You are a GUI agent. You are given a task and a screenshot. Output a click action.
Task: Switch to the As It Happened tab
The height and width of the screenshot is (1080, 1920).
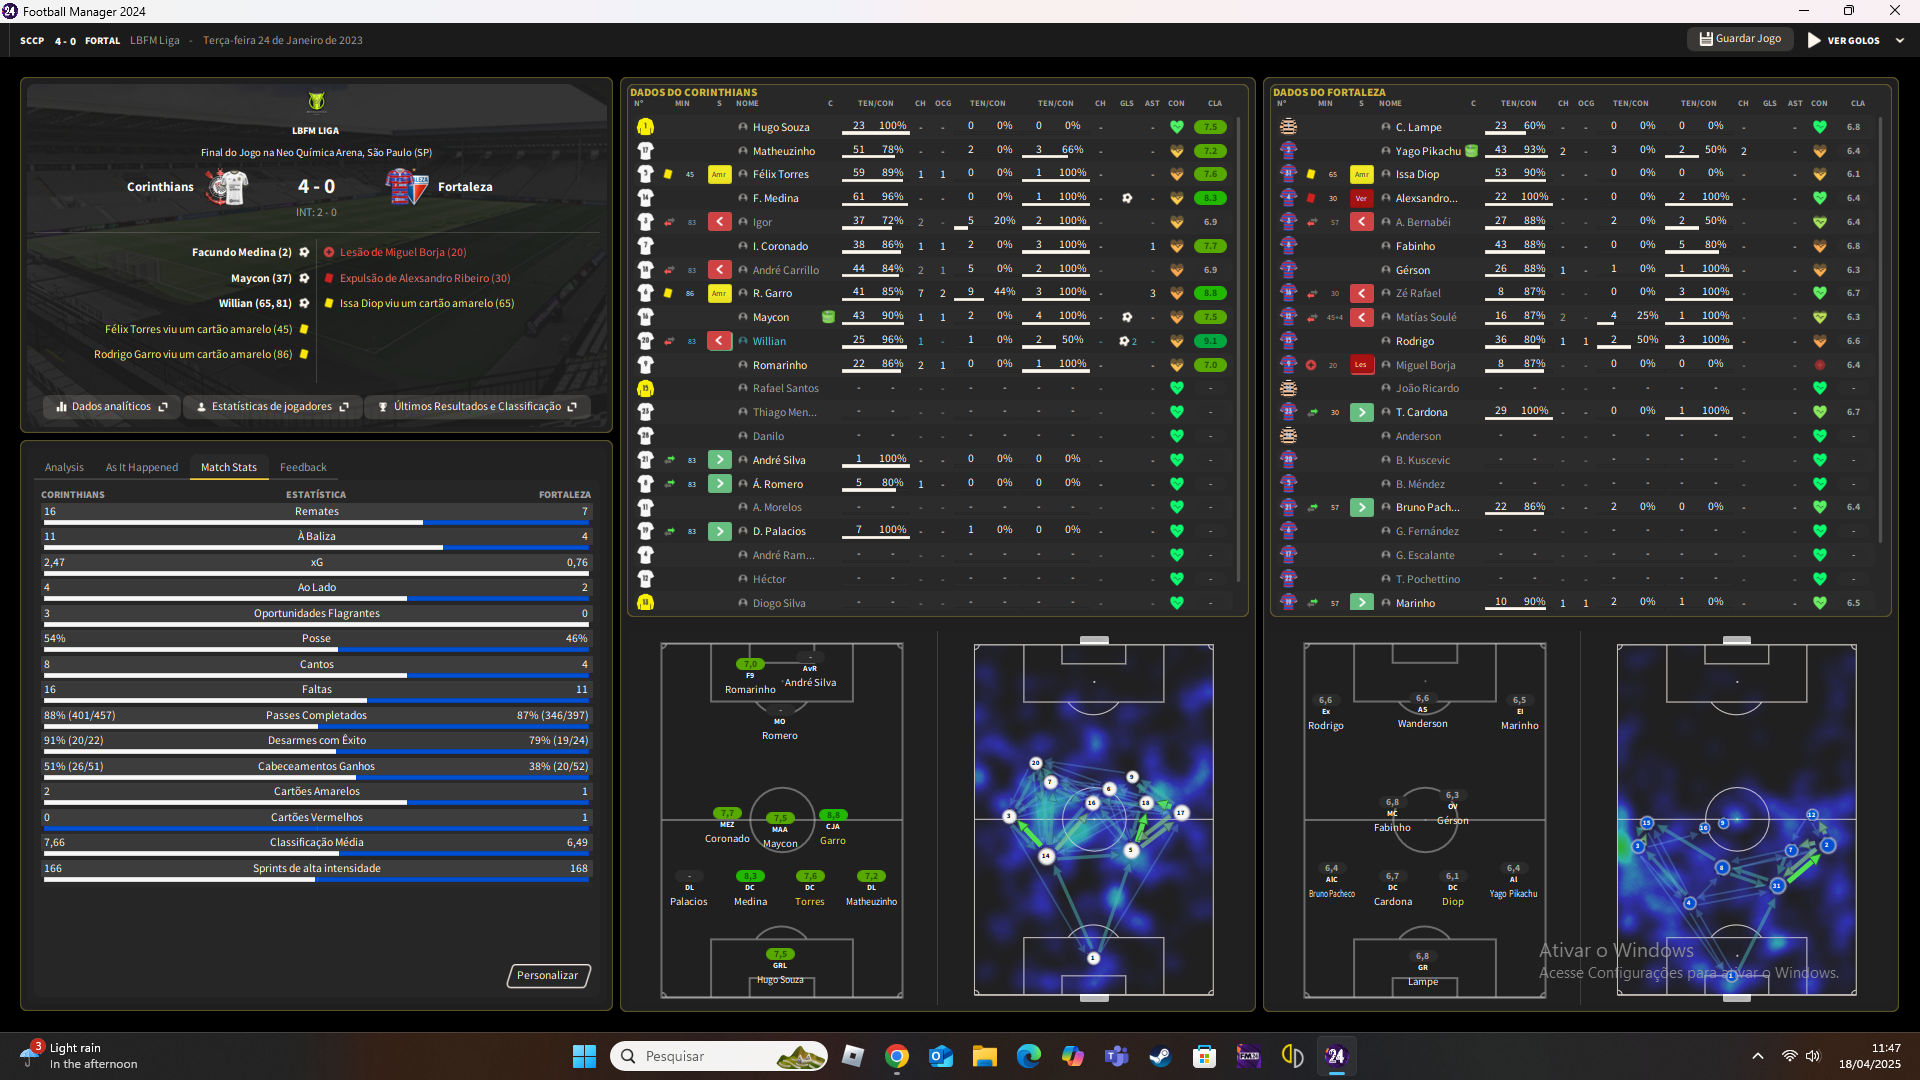(142, 467)
